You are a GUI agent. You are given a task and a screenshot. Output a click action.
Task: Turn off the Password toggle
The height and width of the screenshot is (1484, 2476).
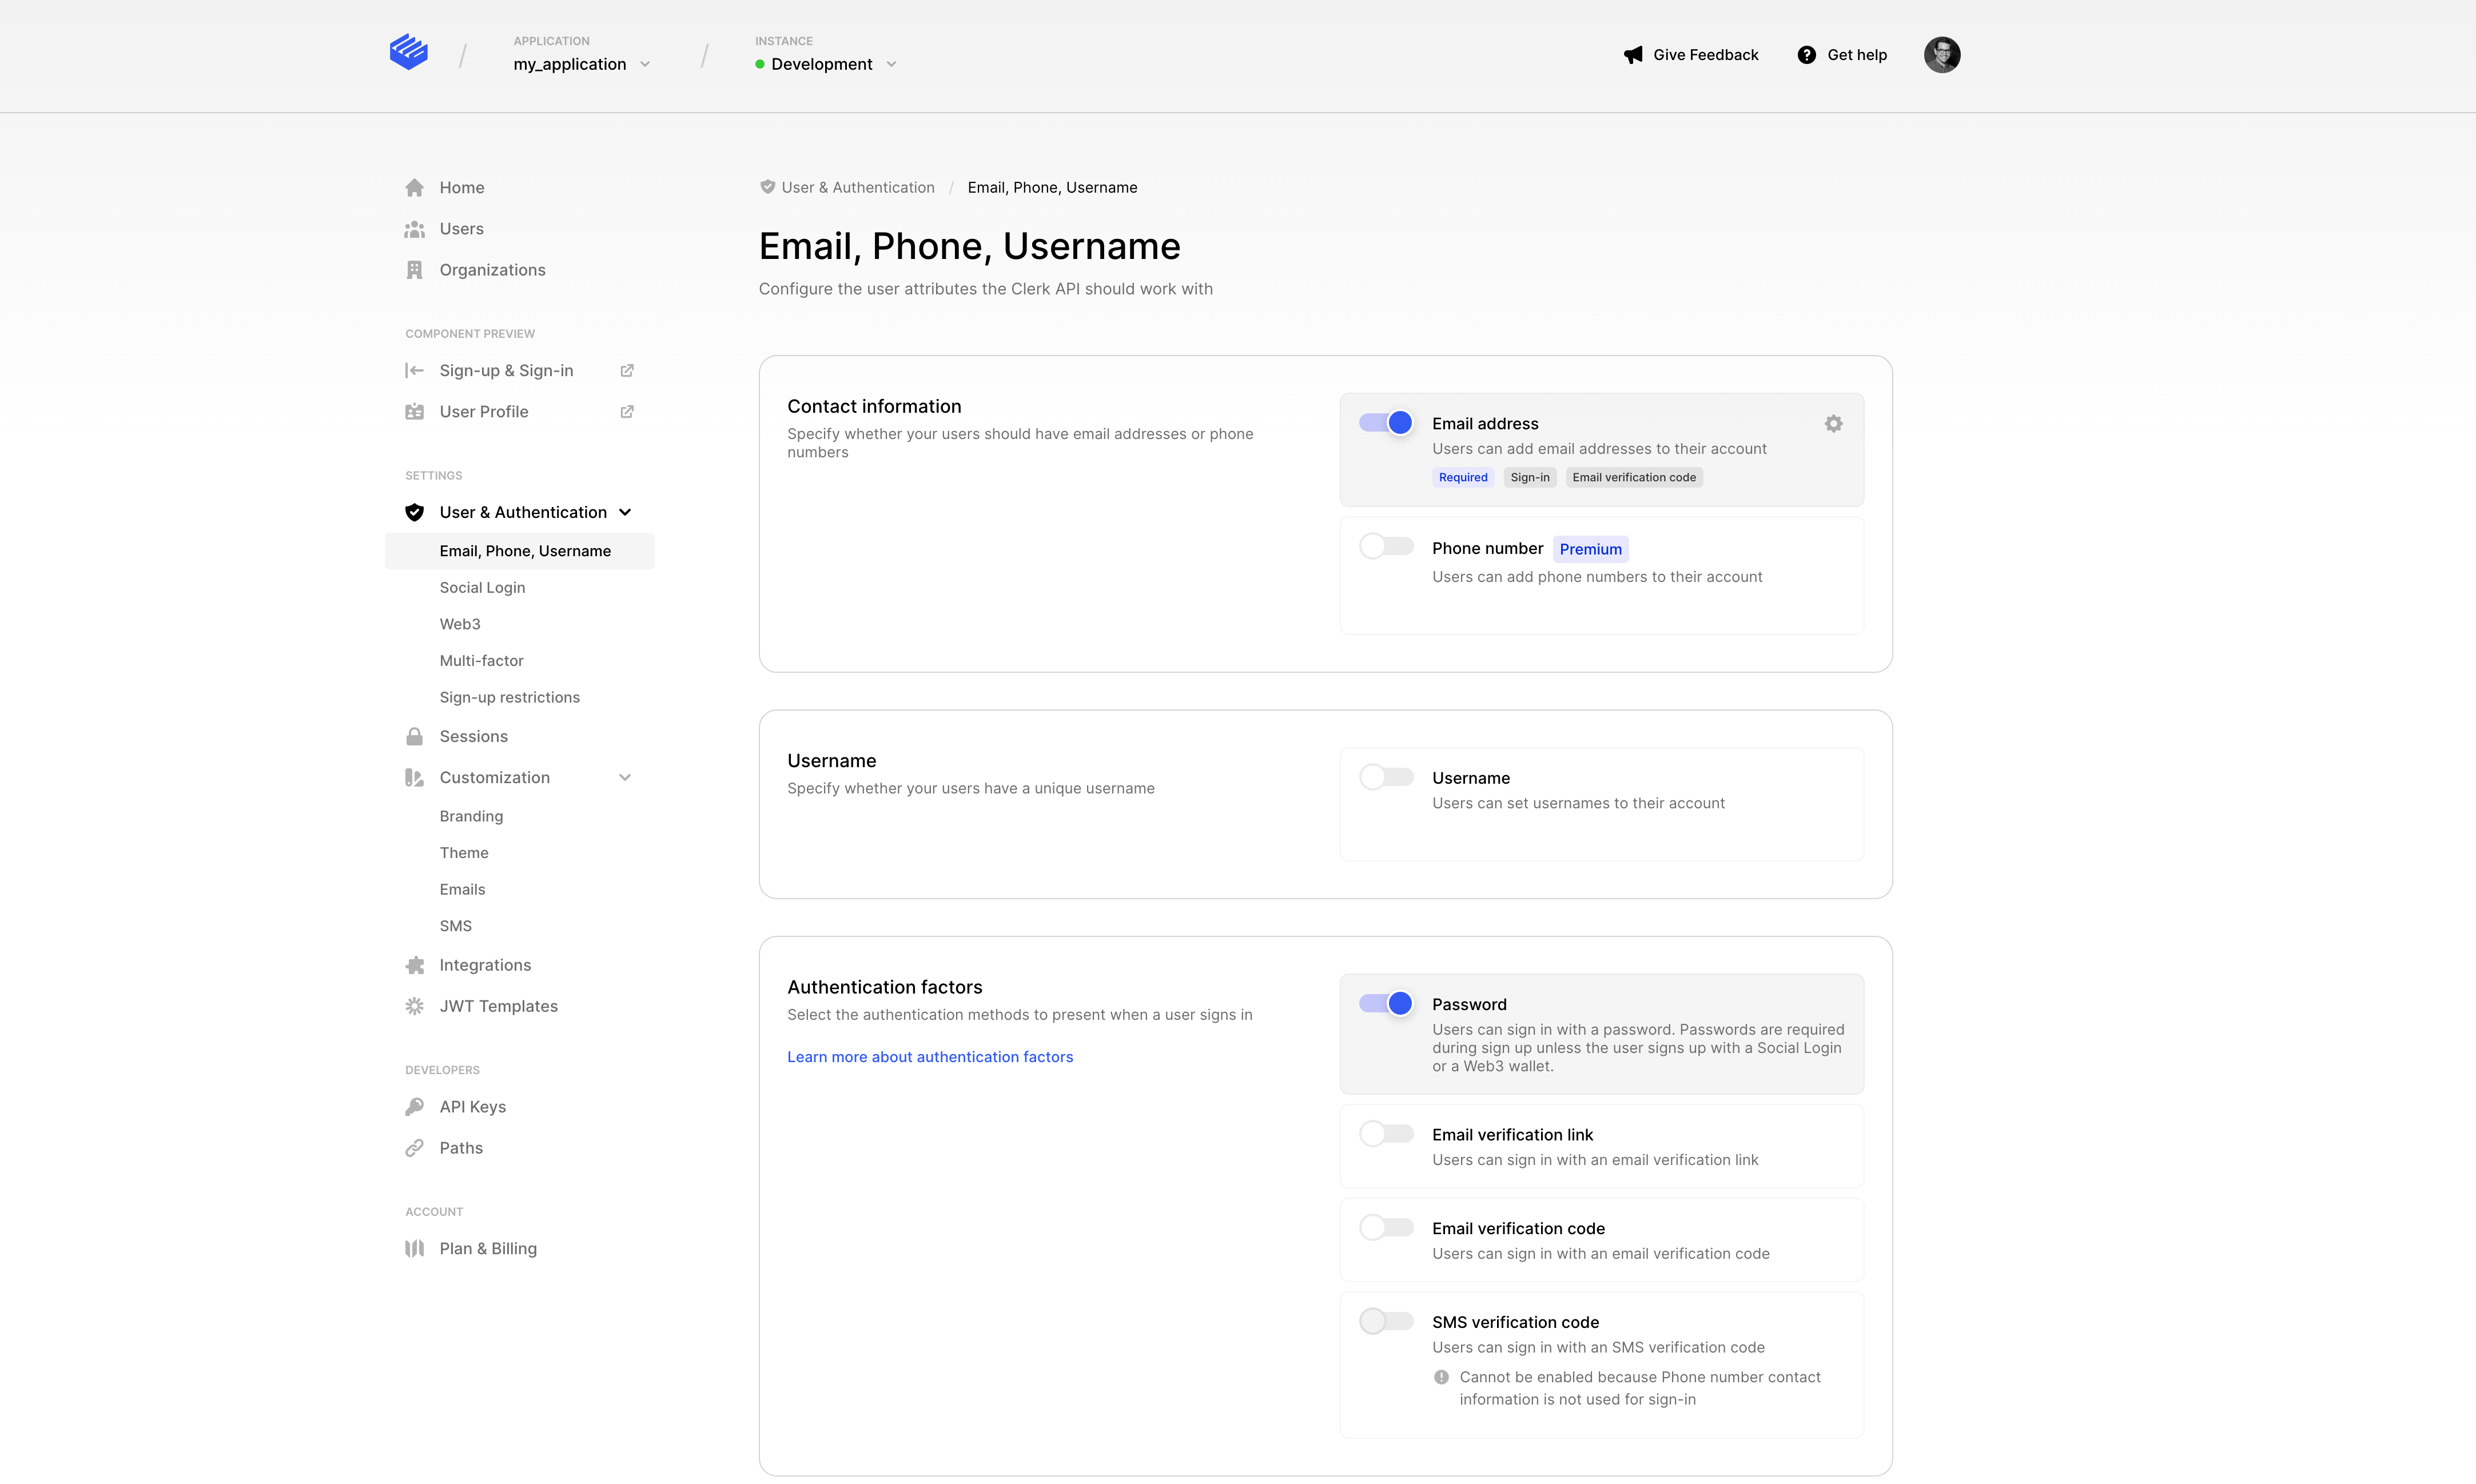[x=1386, y=1003]
